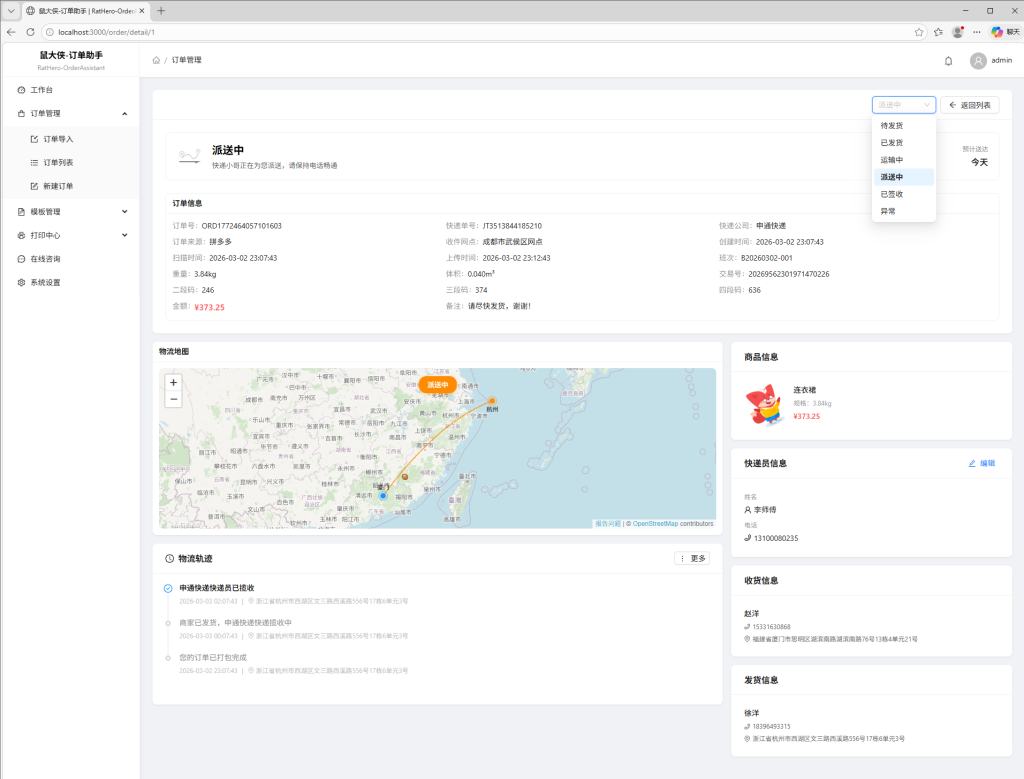Select 异常 status option
The image size is (1024, 779).
click(887, 211)
